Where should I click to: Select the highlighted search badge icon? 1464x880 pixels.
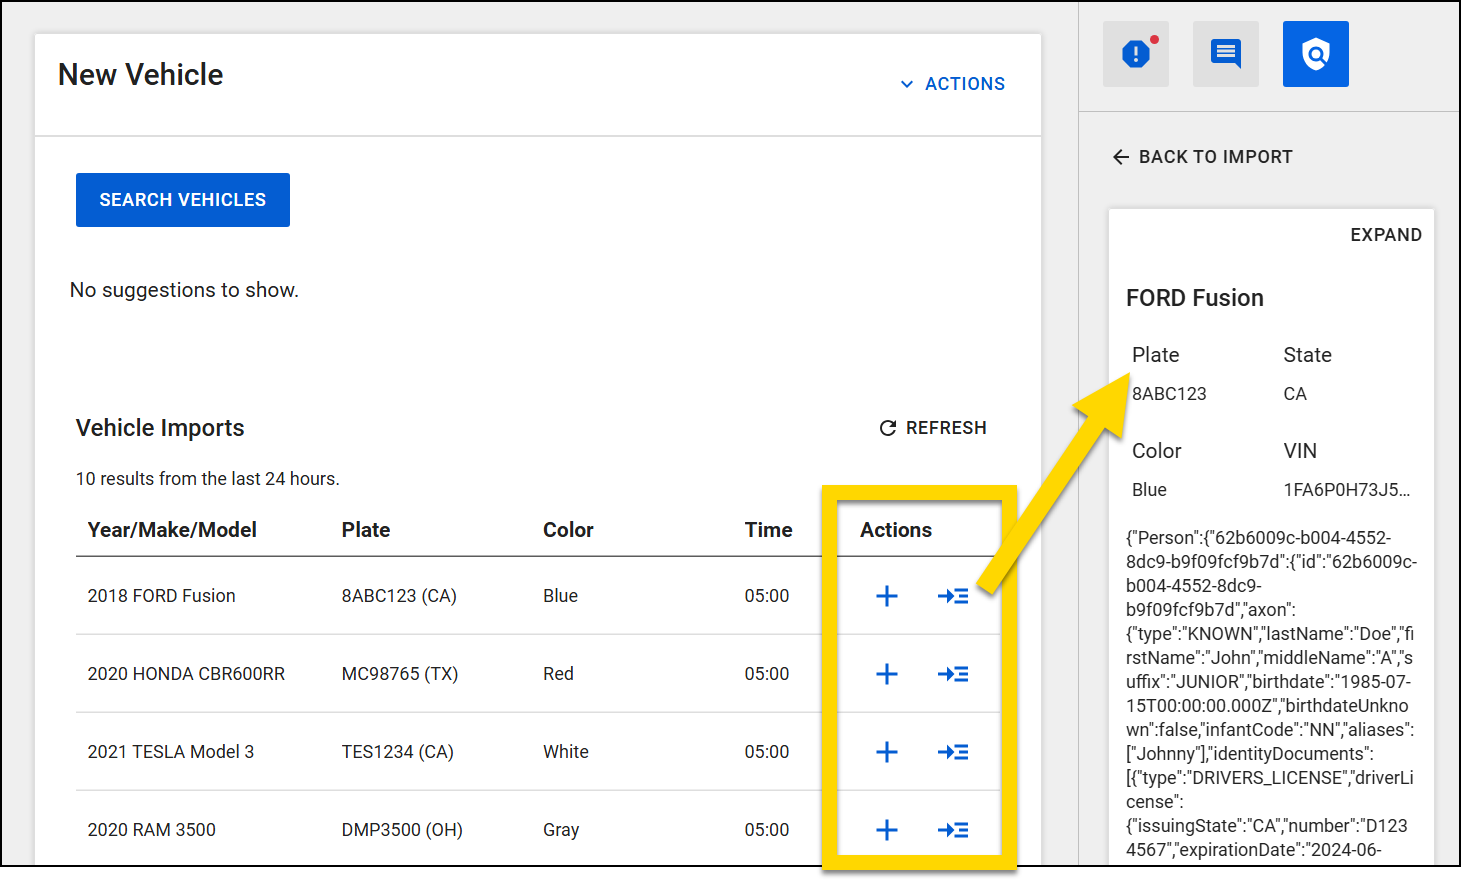coord(1316,53)
